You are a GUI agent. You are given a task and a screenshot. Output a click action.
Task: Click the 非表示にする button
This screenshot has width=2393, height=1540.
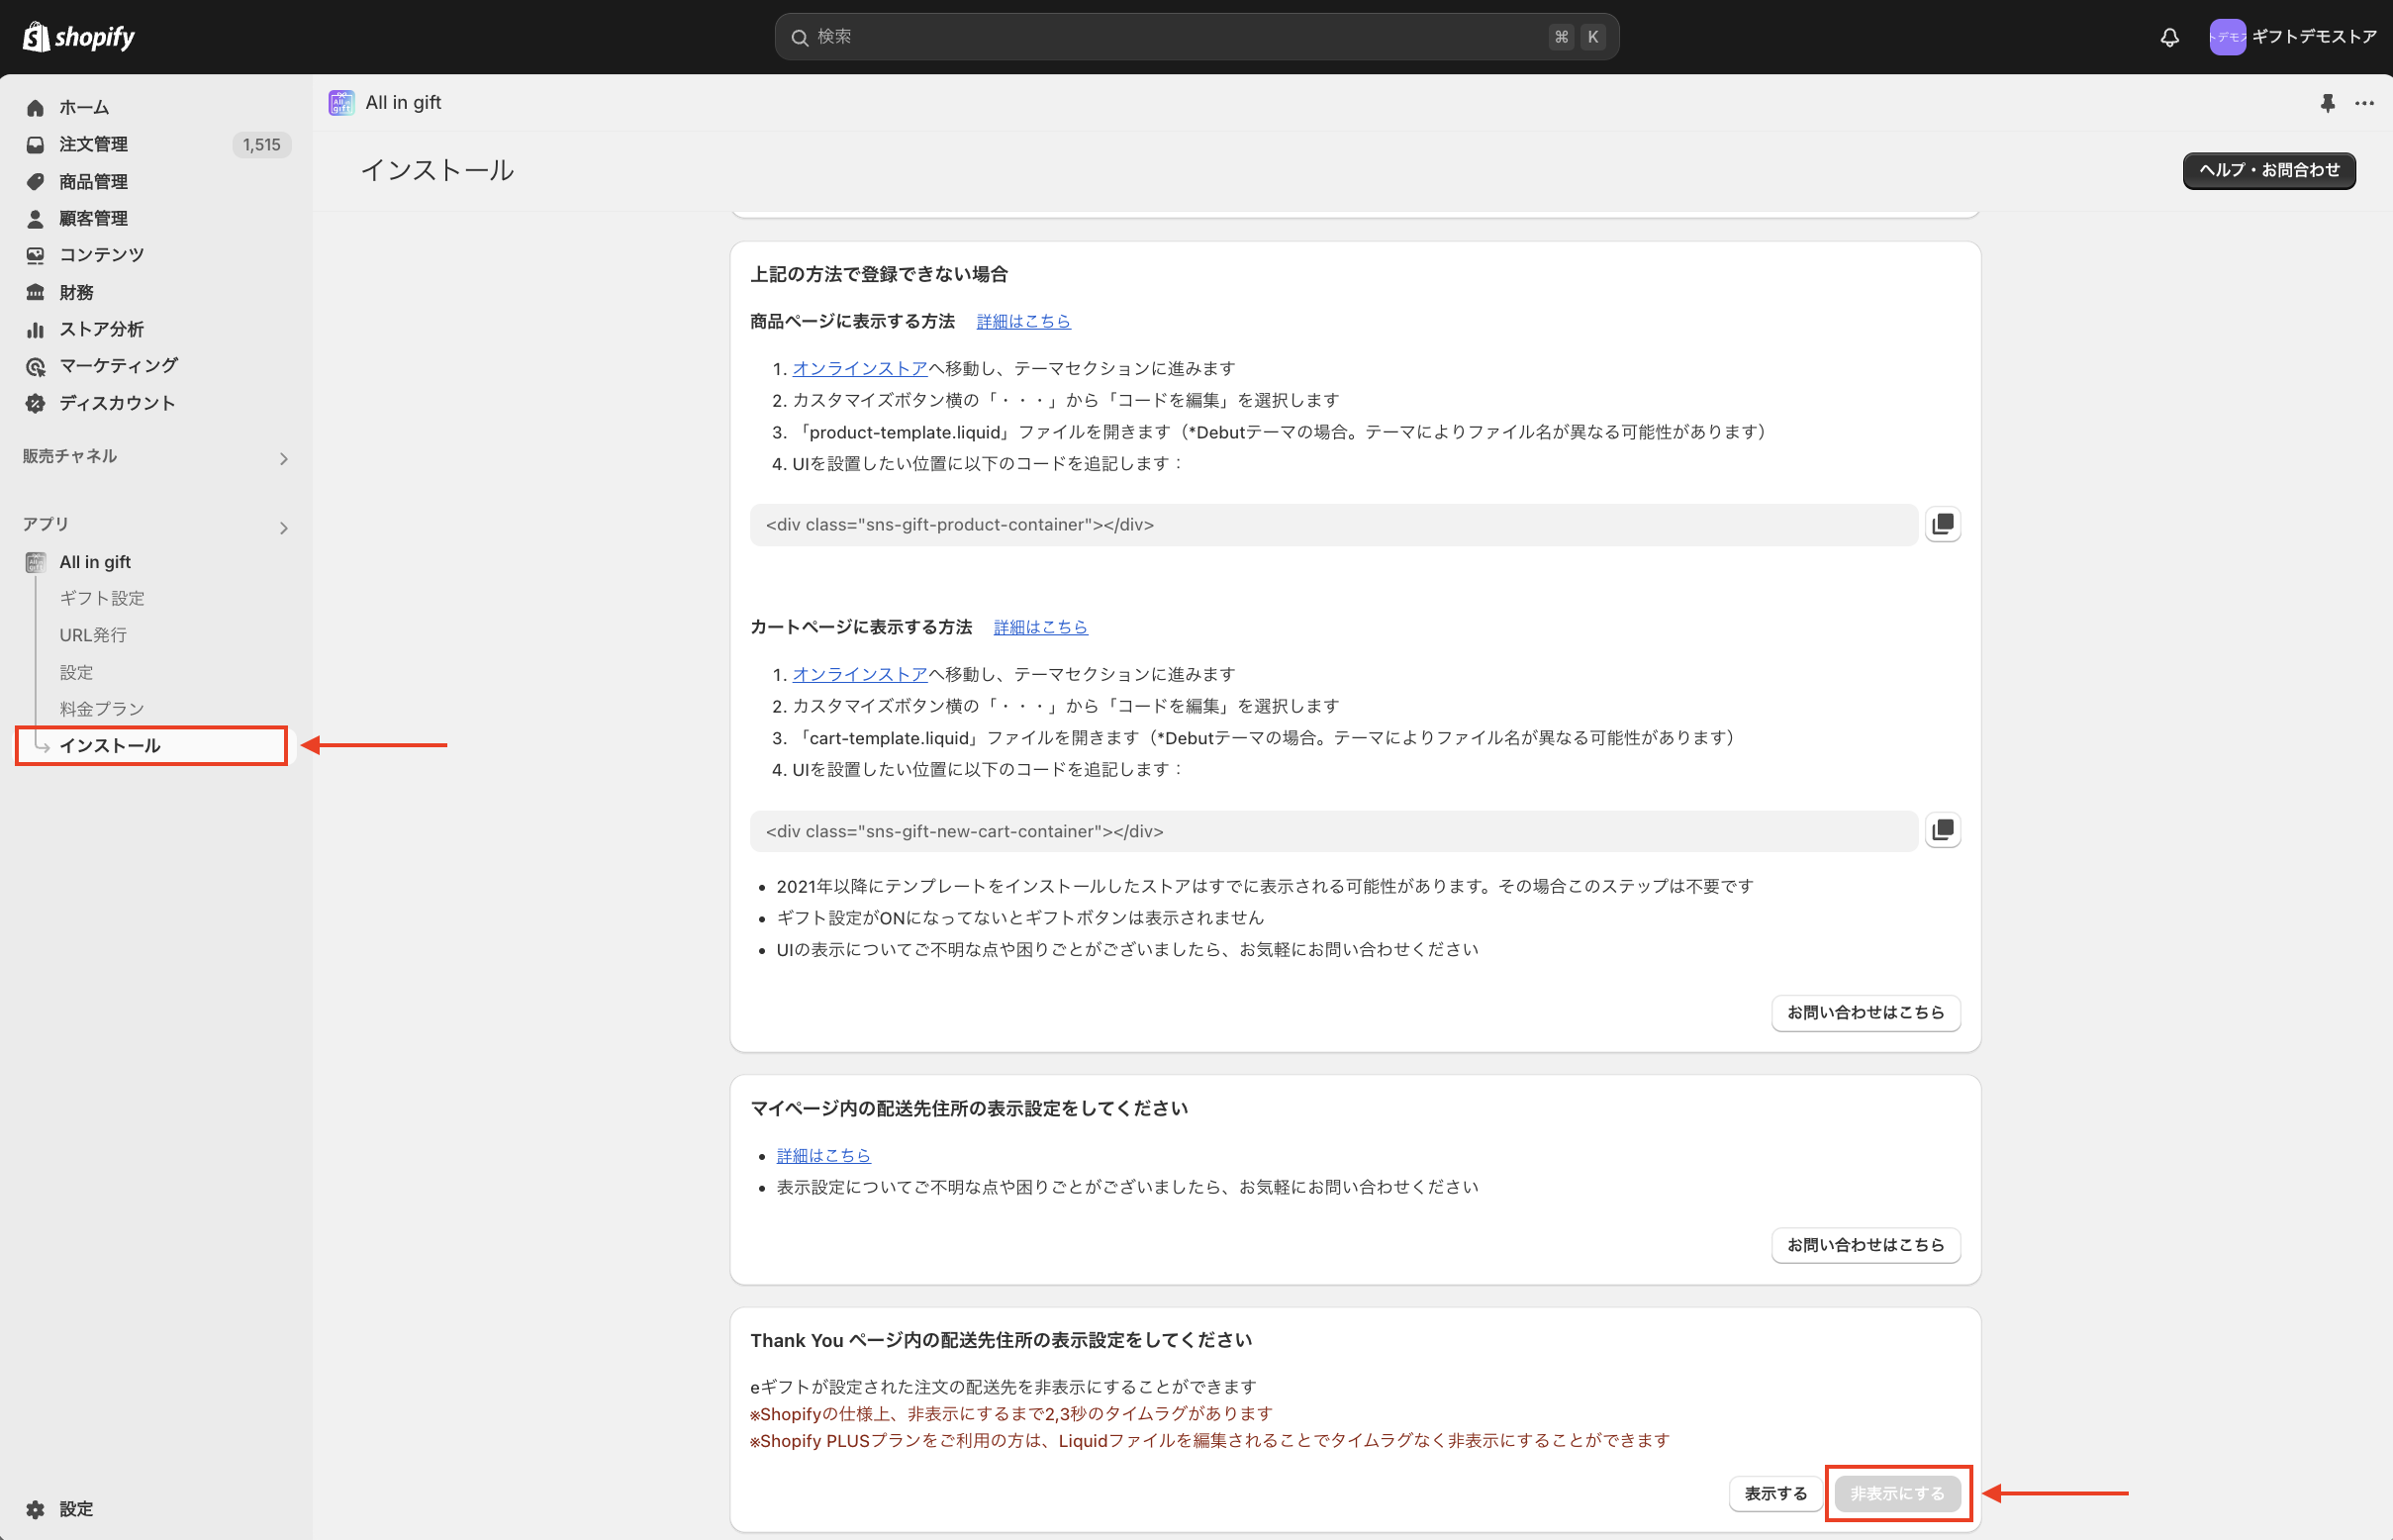(x=1897, y=1493)
